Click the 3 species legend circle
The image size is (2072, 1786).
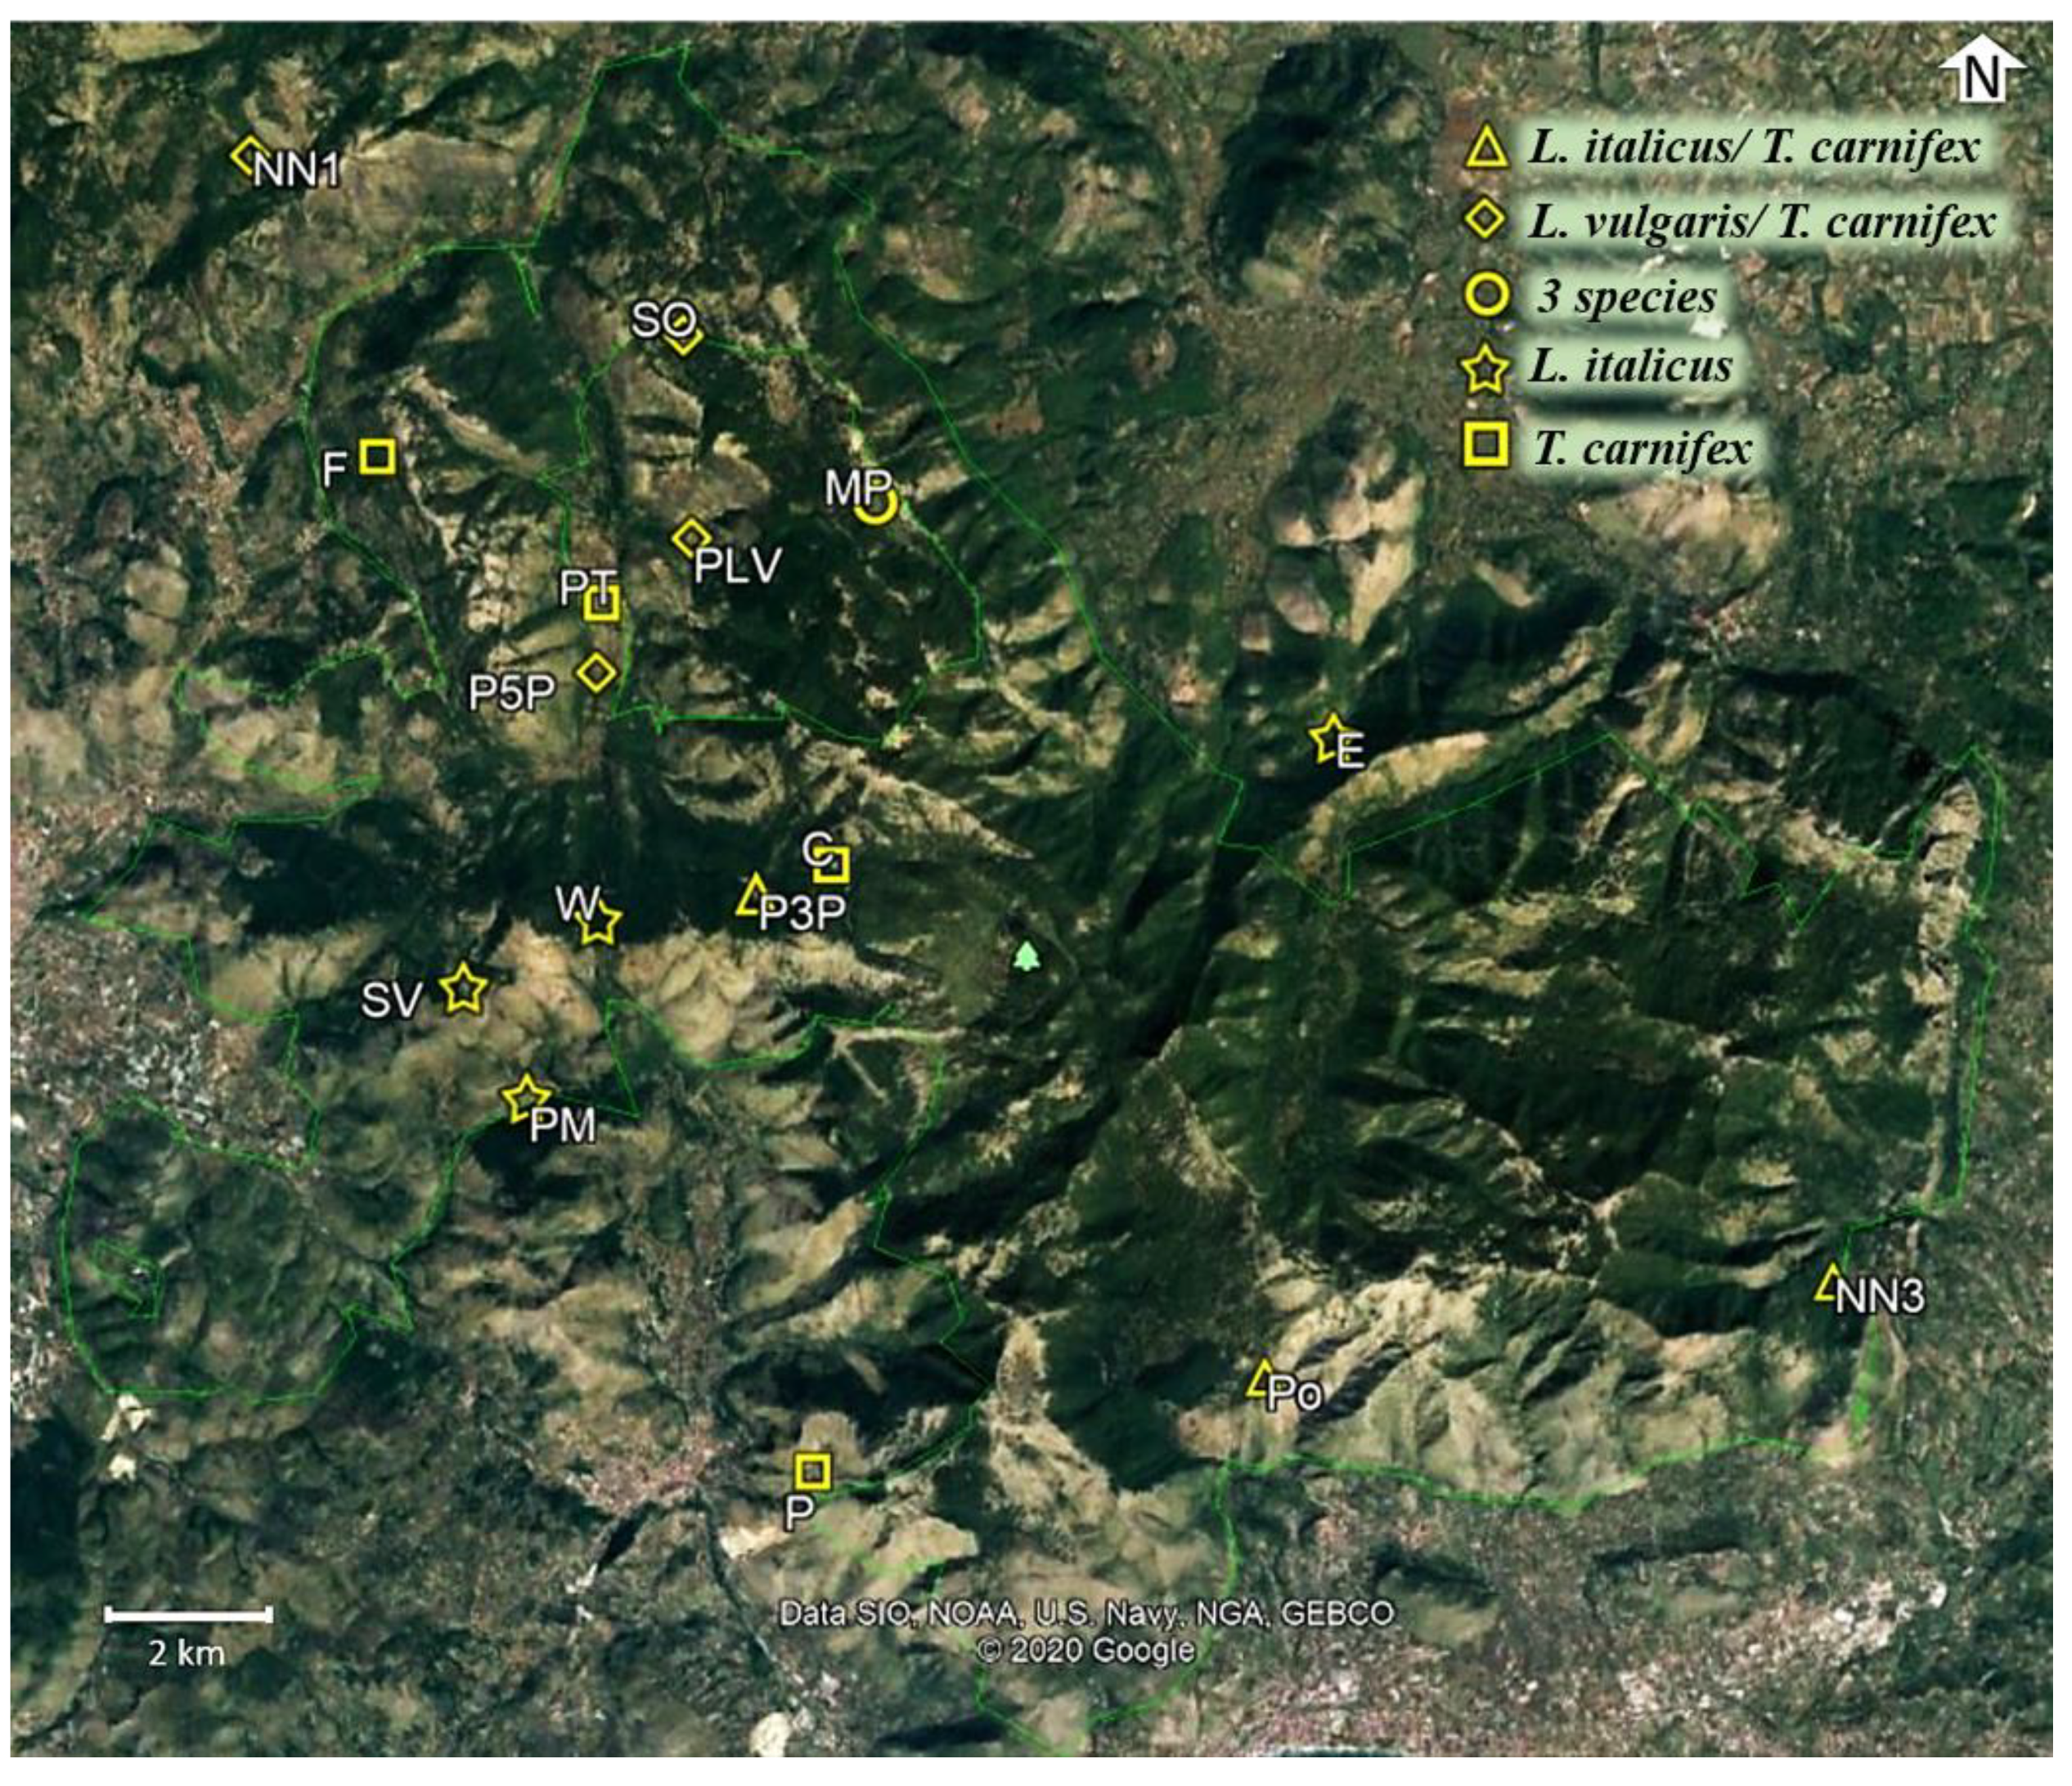(1487, 296)
